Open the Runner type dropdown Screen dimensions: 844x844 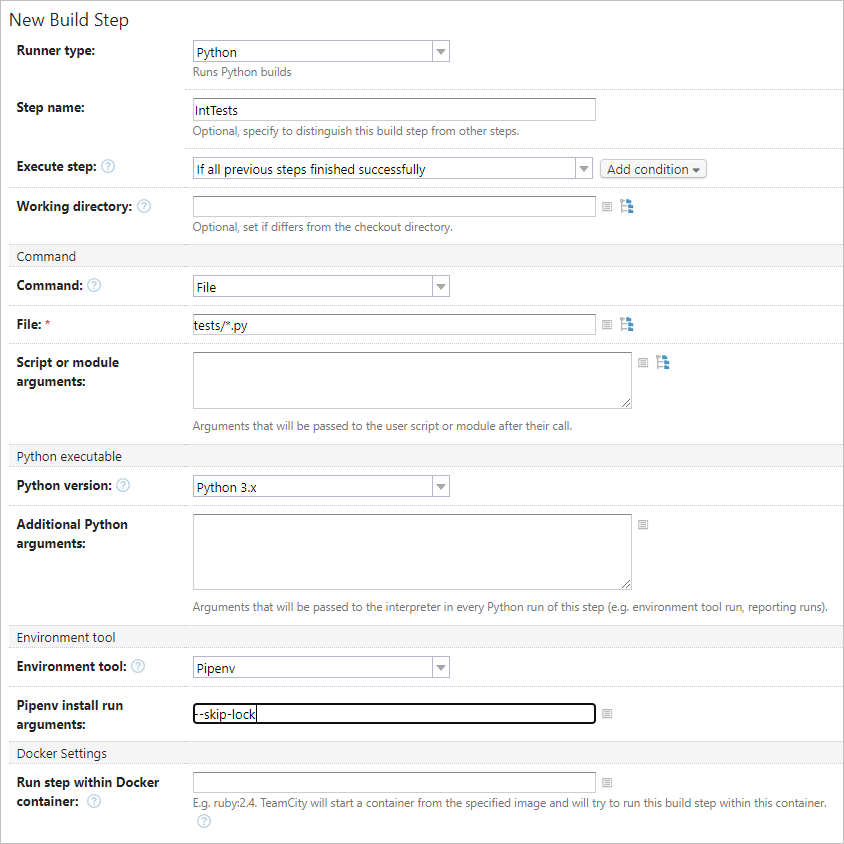(440, 51)
